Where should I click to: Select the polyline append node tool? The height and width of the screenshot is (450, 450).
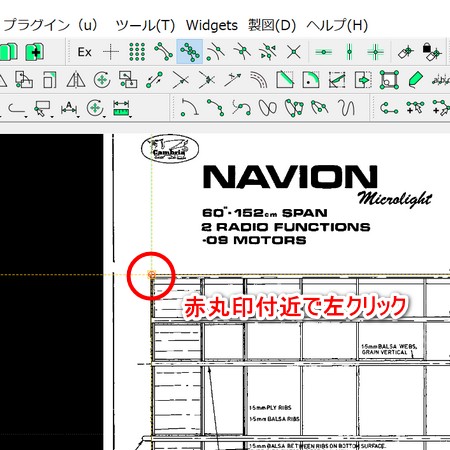pyautogui.click(x=441, y=108)
